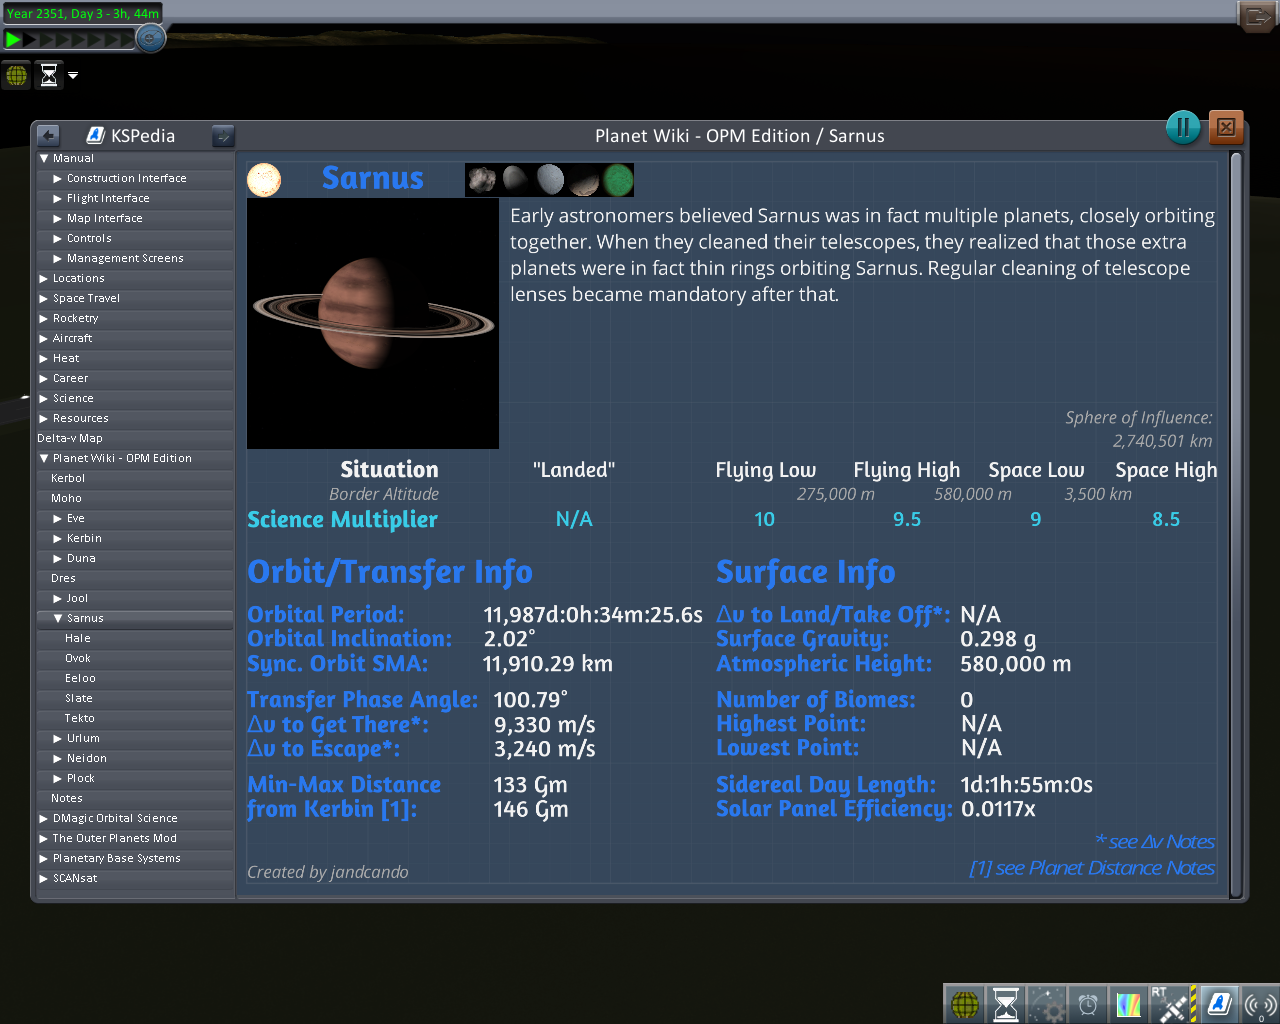1280x1024 pixels.
Task: Click the green Tekto moon thumbnail
Action: 618,180
